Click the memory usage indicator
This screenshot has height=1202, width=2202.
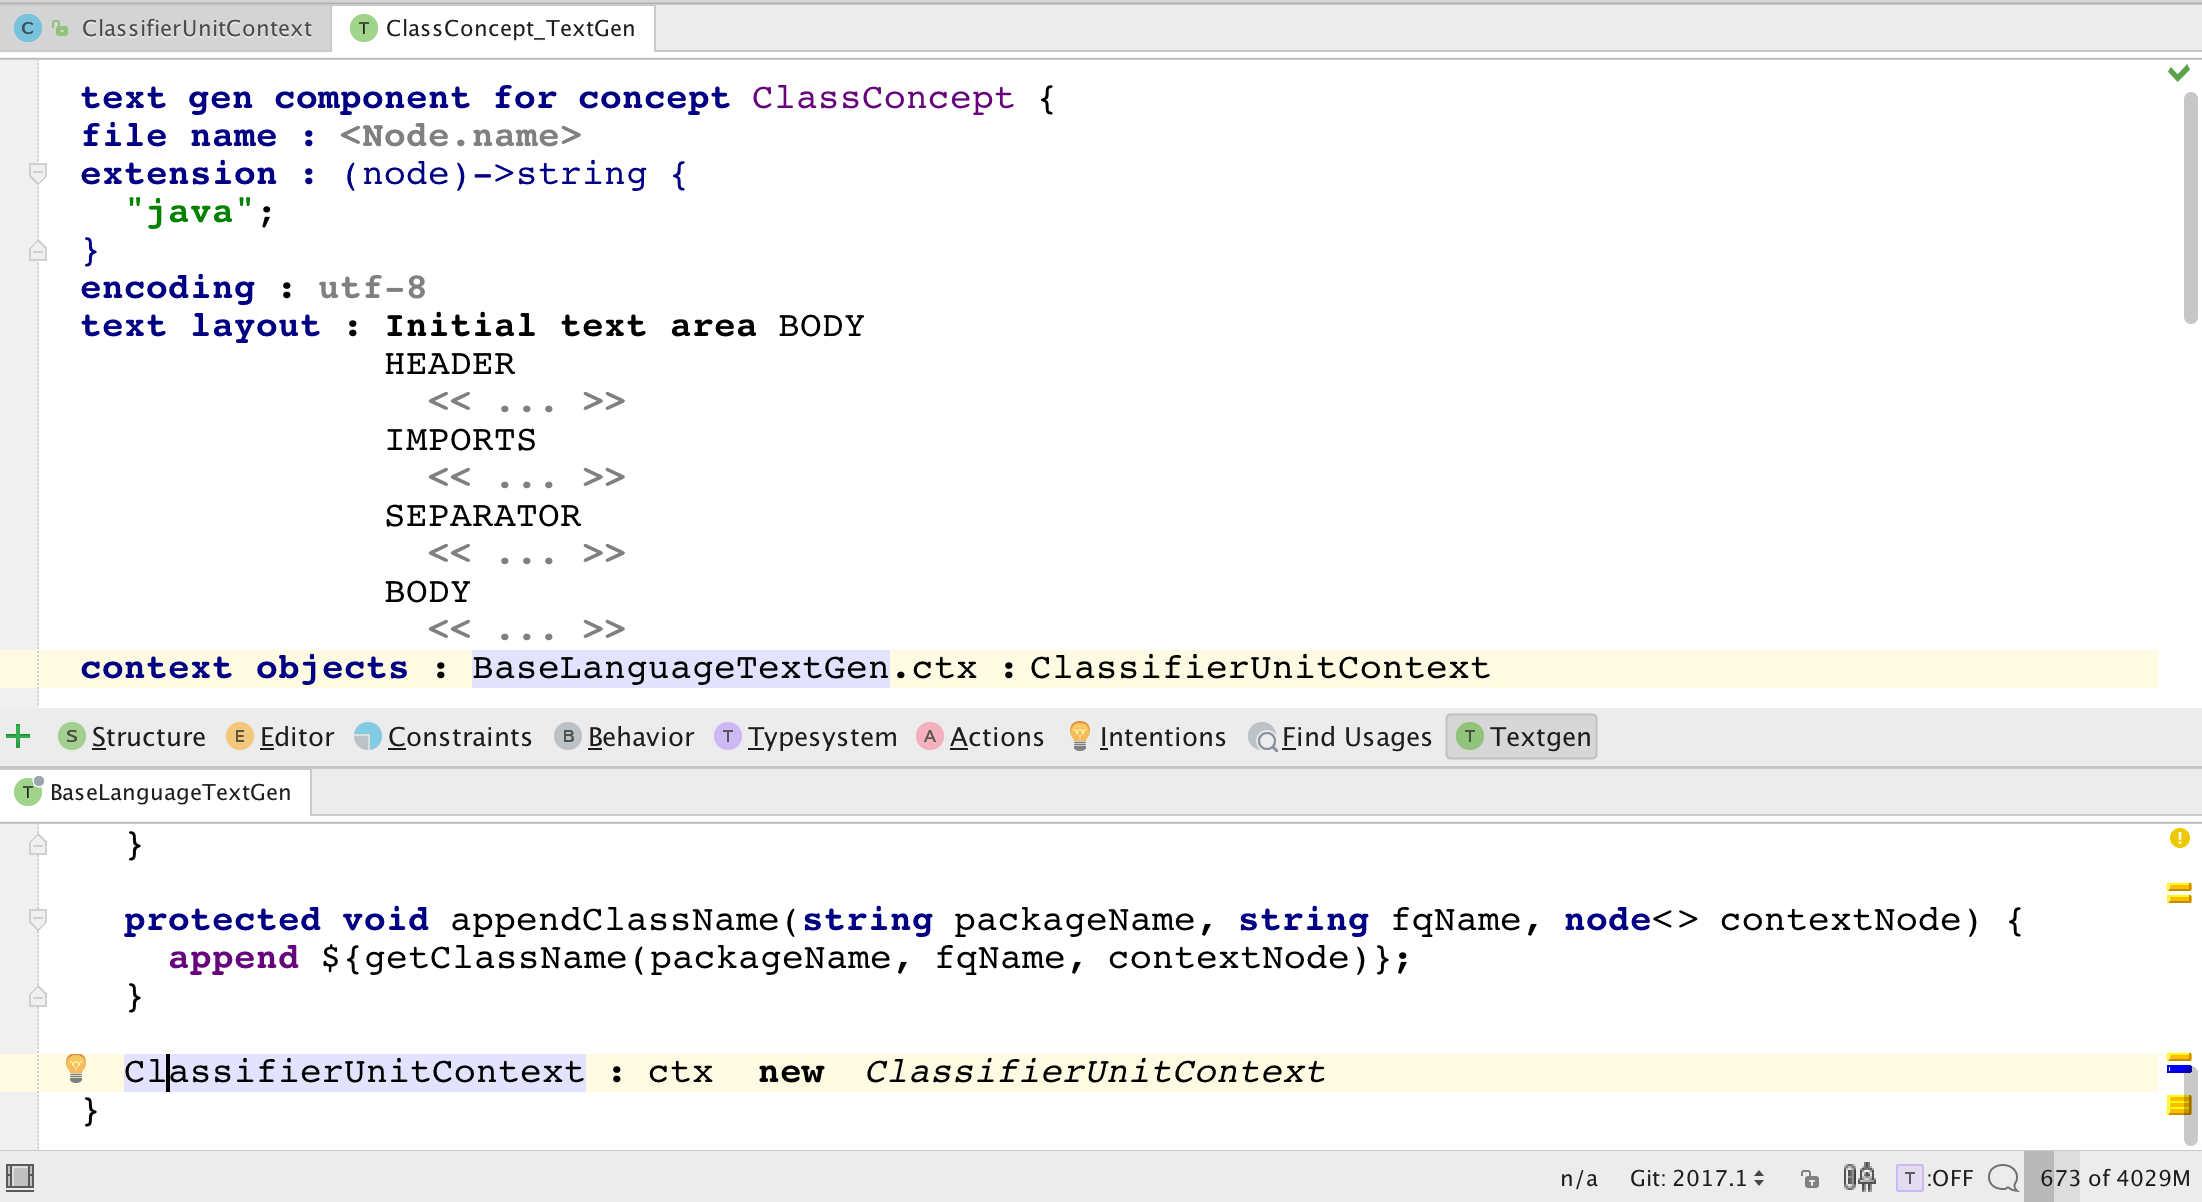[2114, 1178]
